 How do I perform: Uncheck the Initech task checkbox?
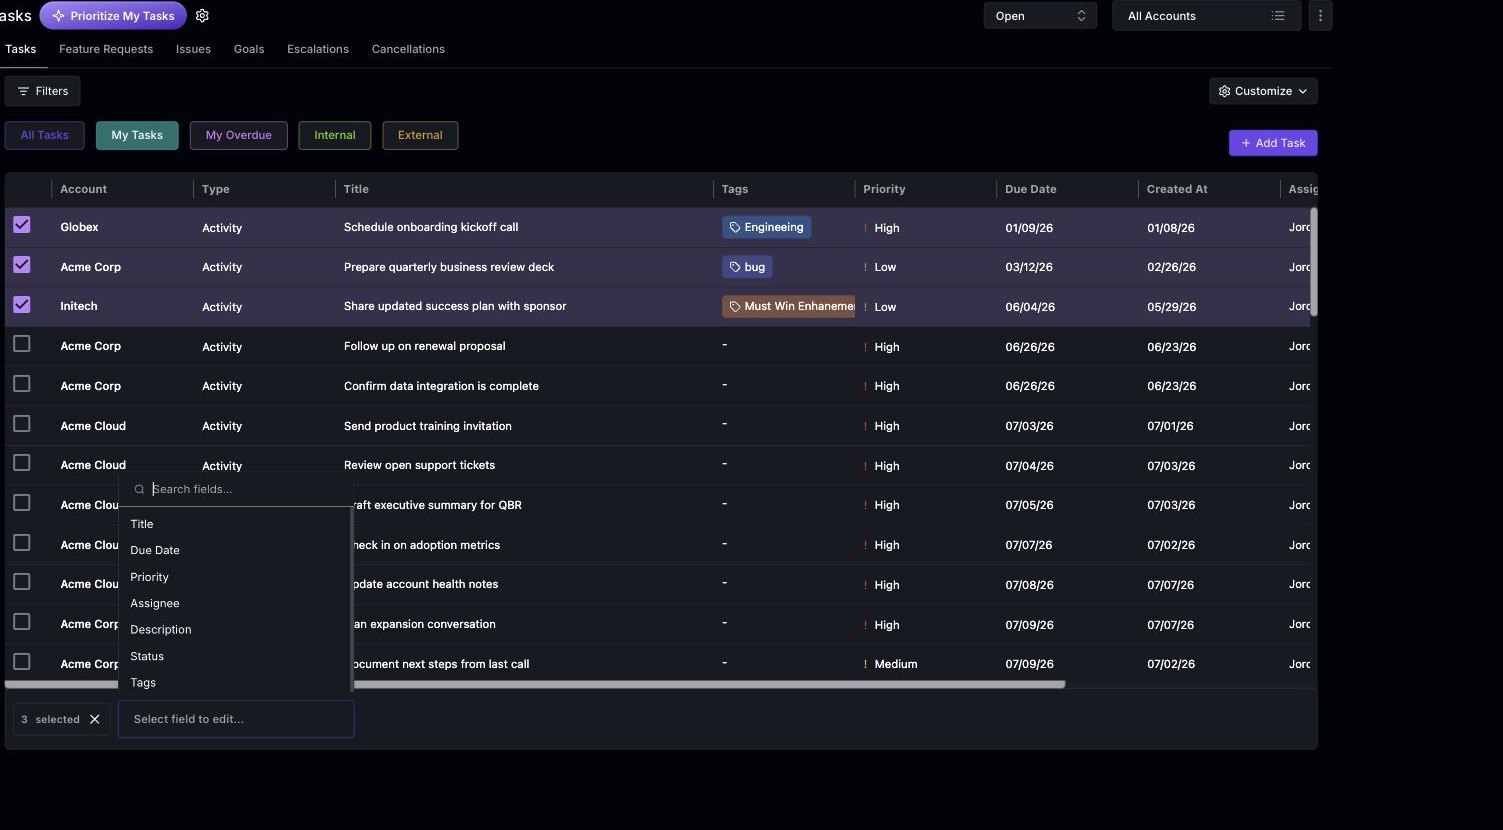(x=22, y=305)
